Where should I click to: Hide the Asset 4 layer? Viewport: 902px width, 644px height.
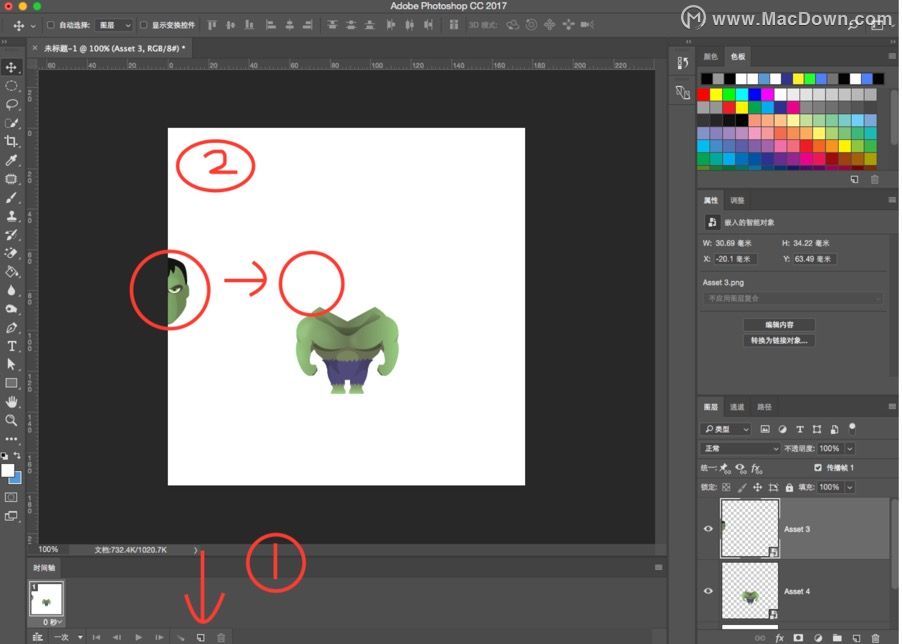coord(708,591)
